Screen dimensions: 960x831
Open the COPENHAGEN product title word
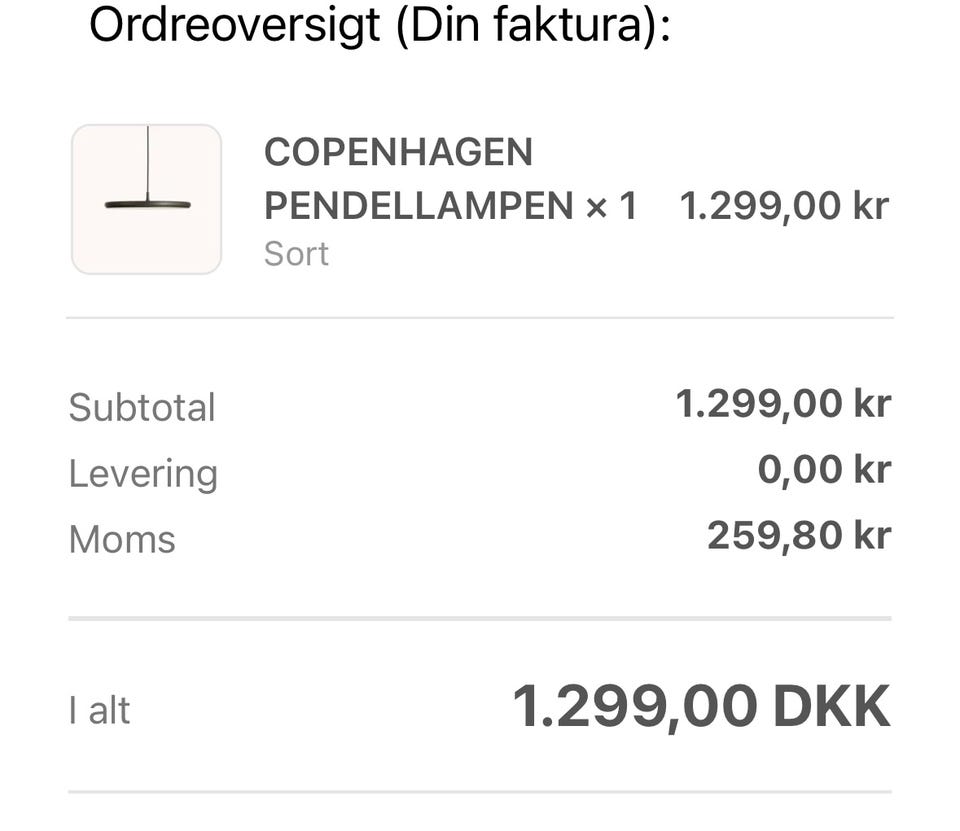[x=398, y=153]
